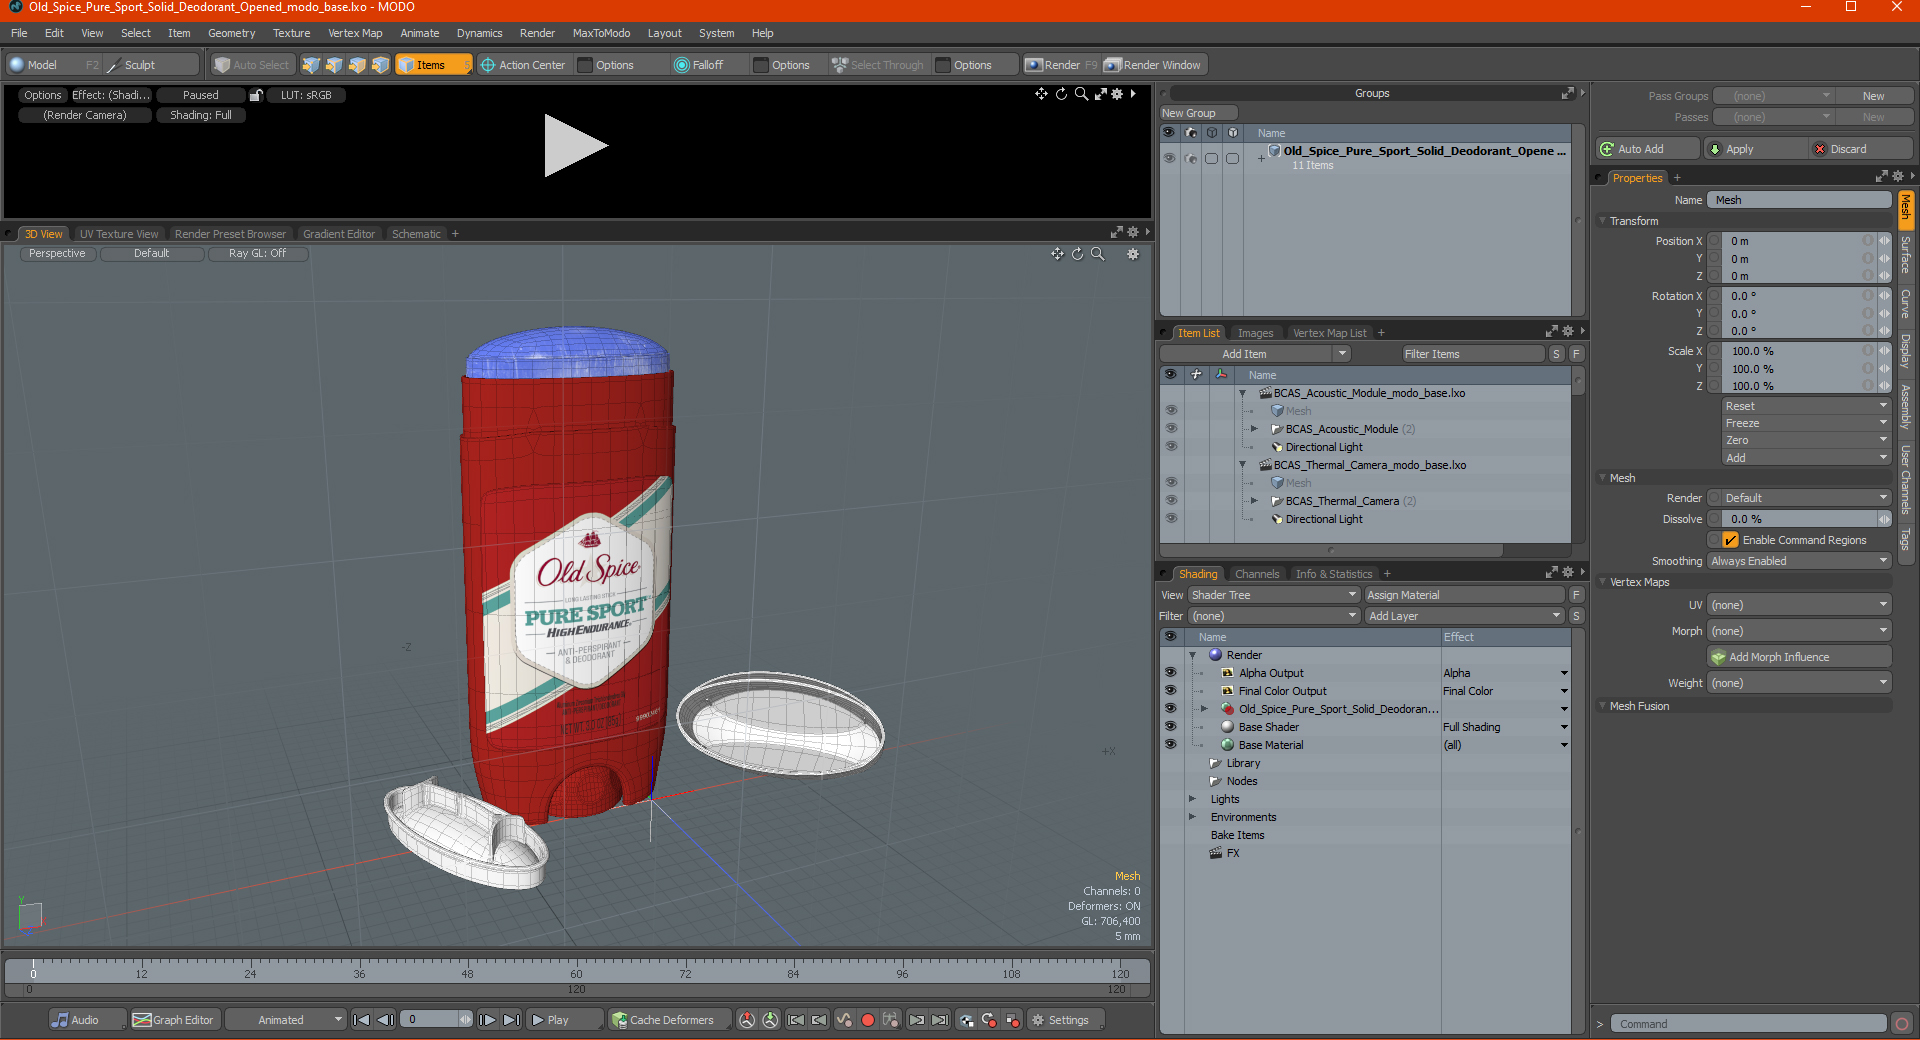The height and width of the screenshot is (1040, 1920).
Task: Click New button next to Pass Groups
Action: pyautogui.click(x=1873, y=96)
